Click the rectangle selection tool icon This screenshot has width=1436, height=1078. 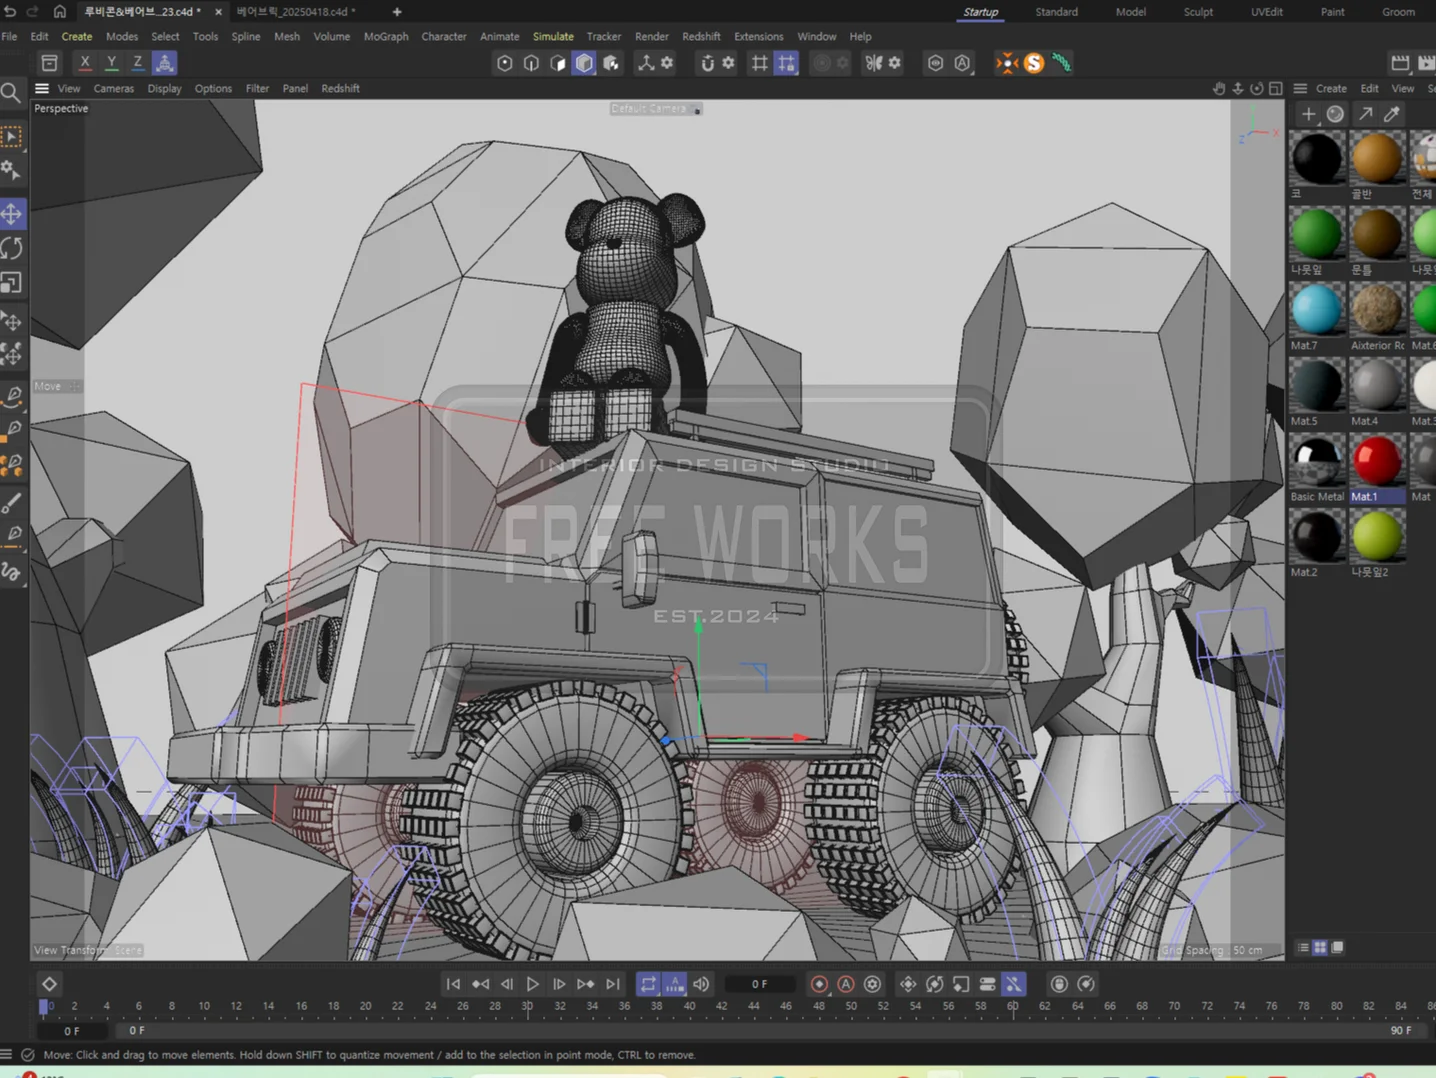click(12, 136)
